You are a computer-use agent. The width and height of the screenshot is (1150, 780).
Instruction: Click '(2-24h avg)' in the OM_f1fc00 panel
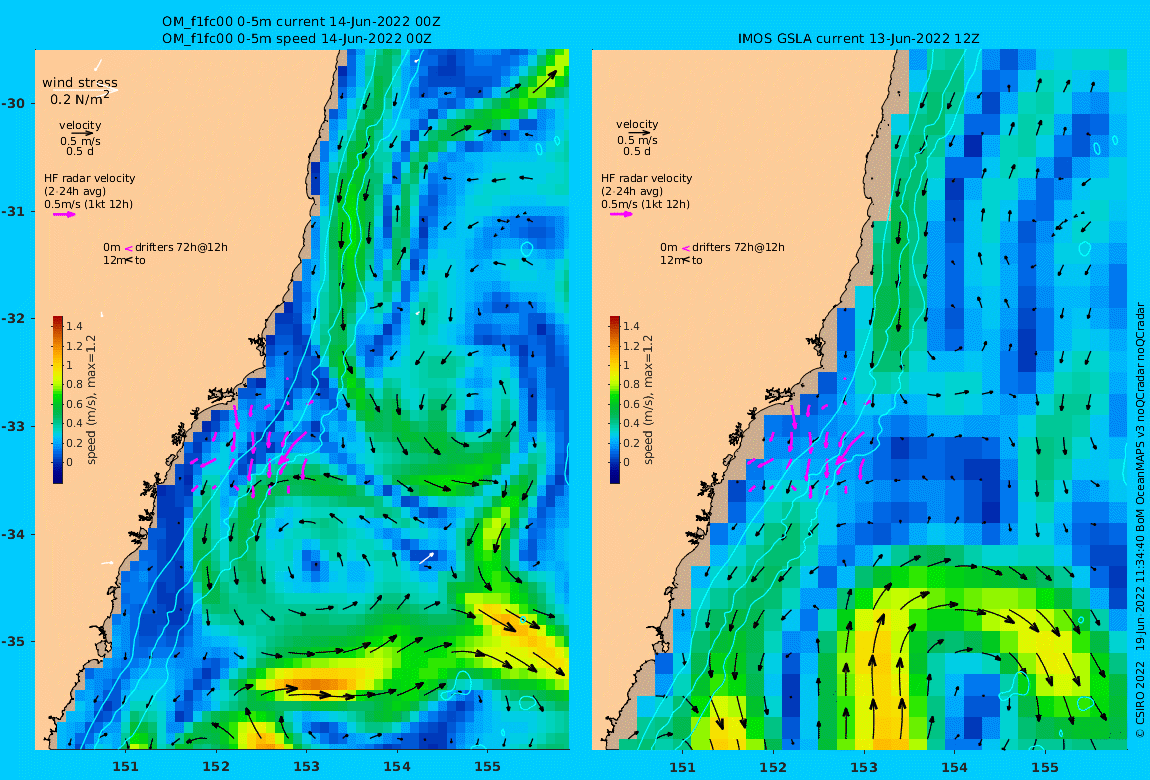[x=75, y=191]
